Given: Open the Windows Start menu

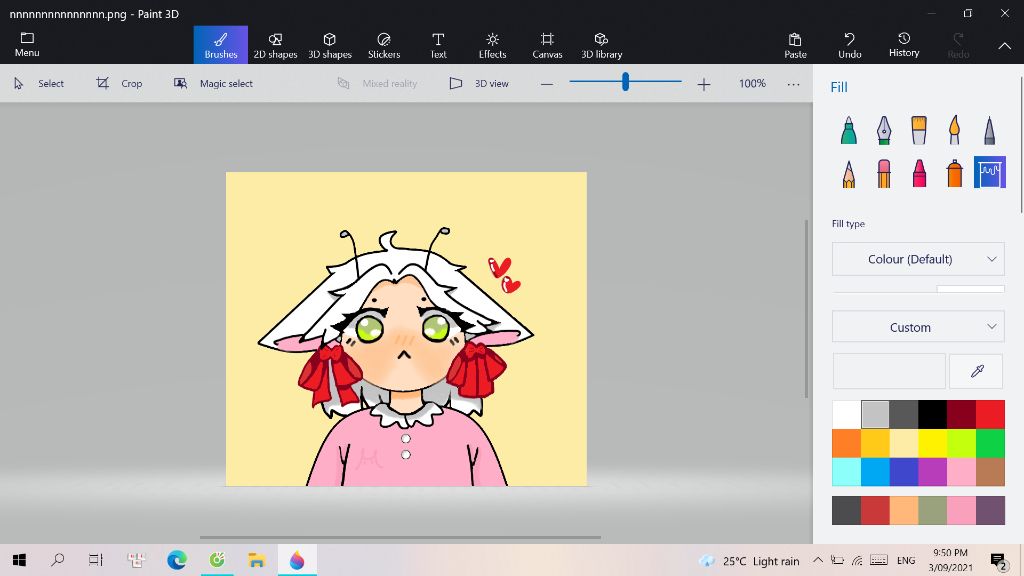Looking at the screenshot, I should pyautogui.click(x=19, y=560).
